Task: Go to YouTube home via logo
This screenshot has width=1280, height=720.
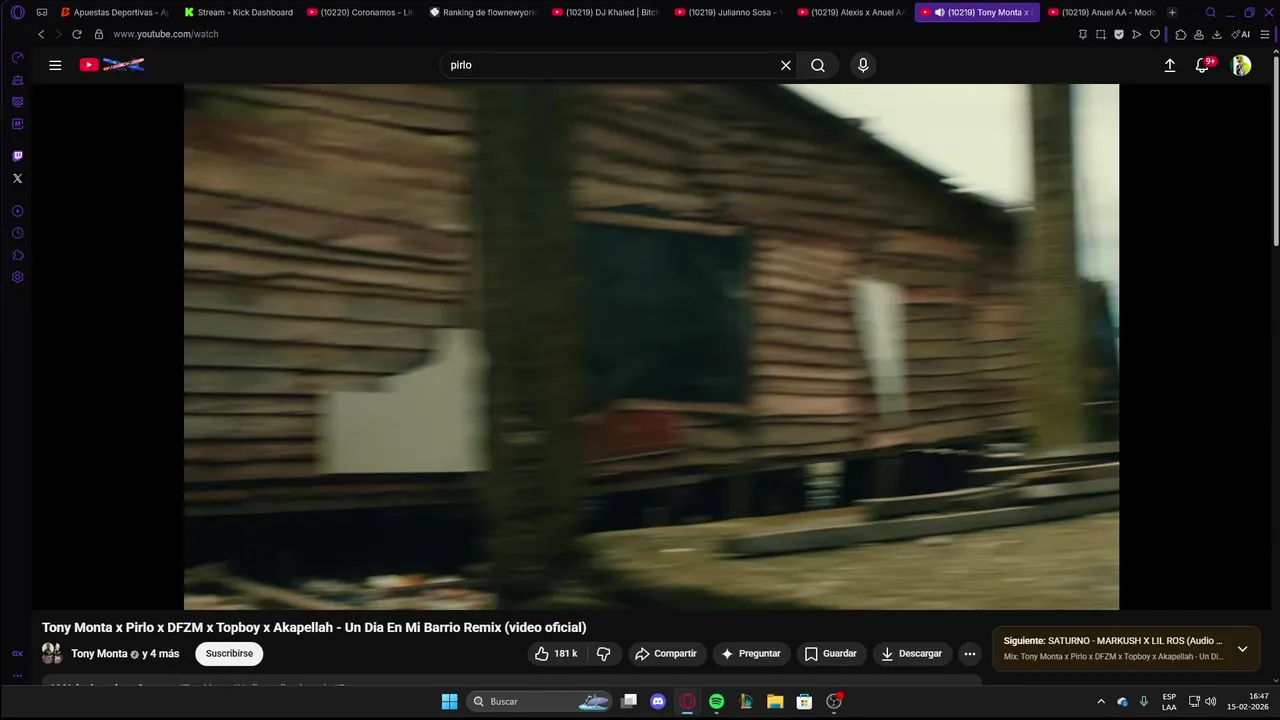Action: pos(112,65)
